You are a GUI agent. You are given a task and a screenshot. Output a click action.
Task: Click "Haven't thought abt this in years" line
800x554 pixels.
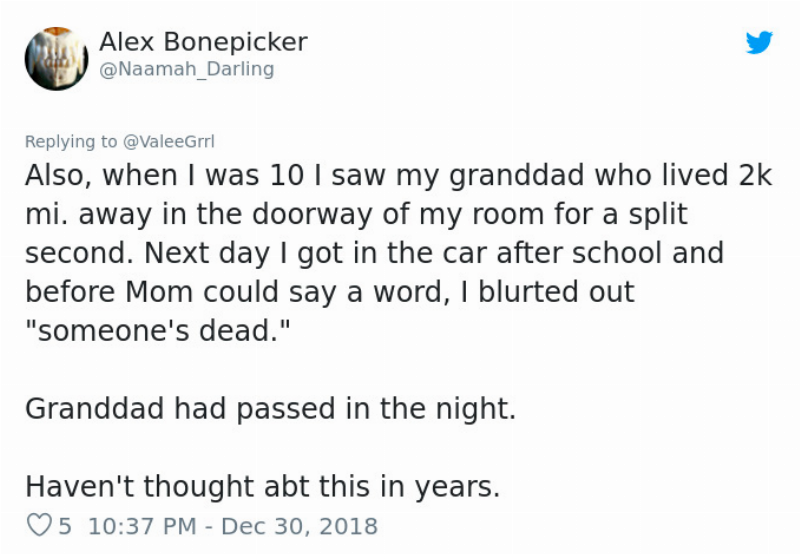[x=261, y=486]
